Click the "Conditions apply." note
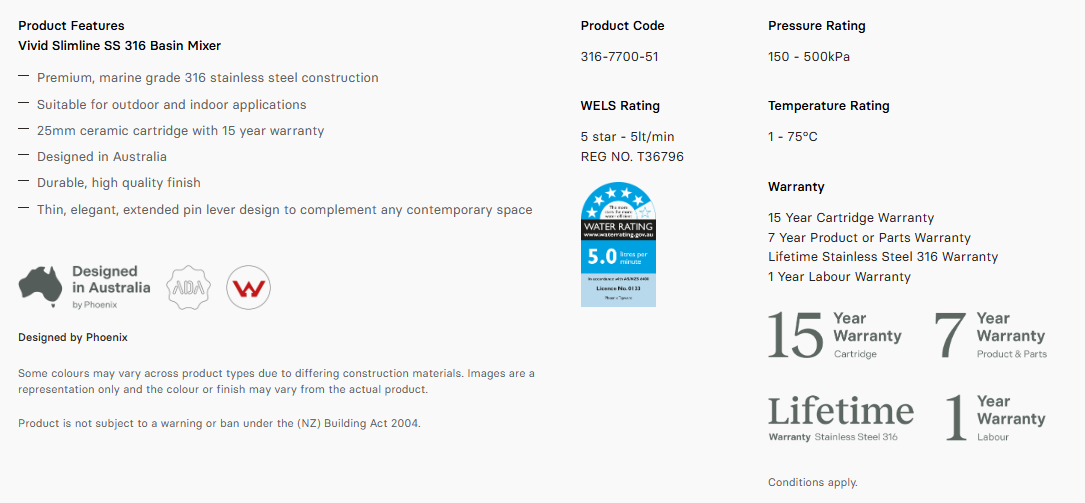1085x503 pixels. tap(812, 483)
